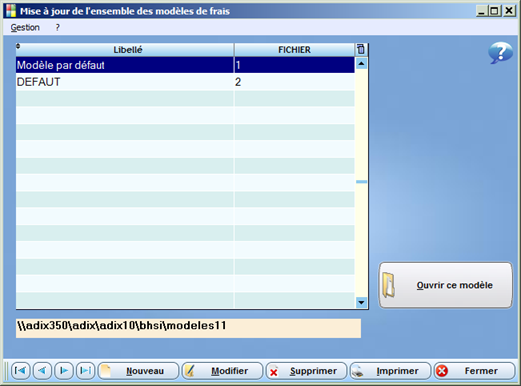Select the DEFAUT row
The width and height of the screenshot is (521, 386).
(x=185, y=82)
